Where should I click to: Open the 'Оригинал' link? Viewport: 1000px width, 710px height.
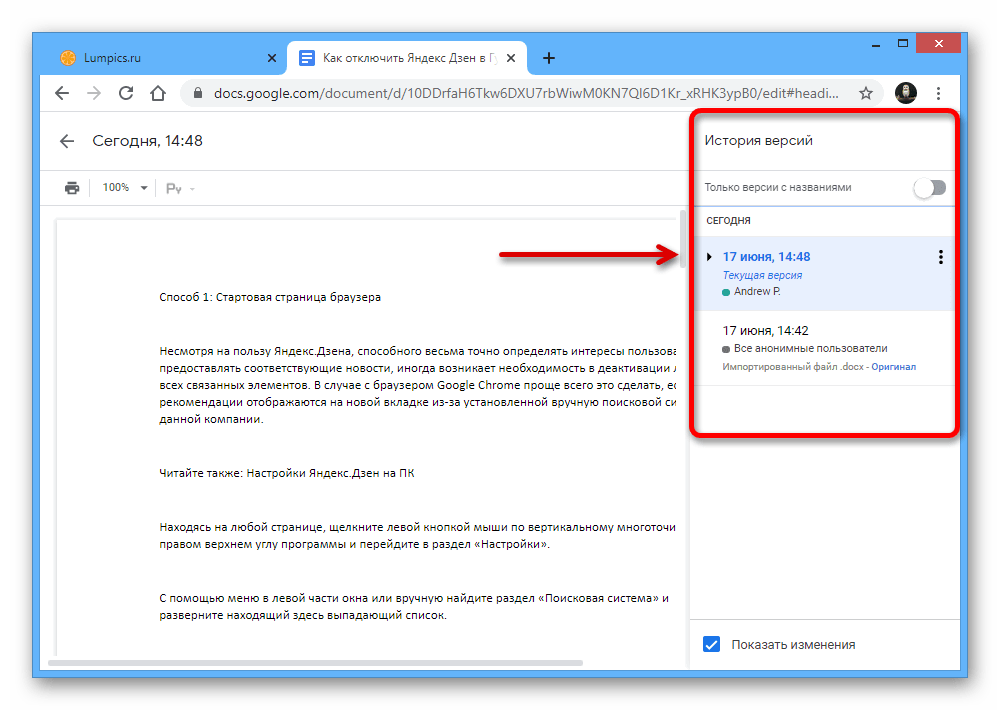click(x=893, y=367)
